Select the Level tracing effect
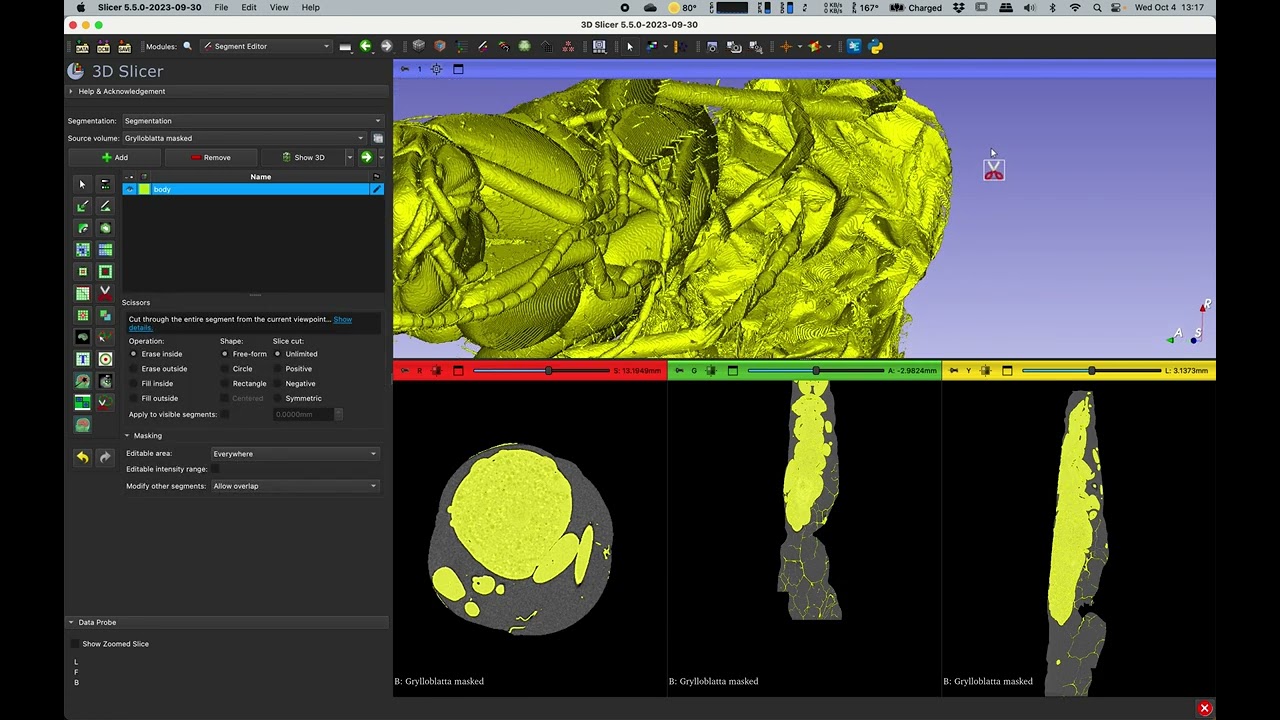This screenshot has width=1280, height=720. (x=105, y=228)
